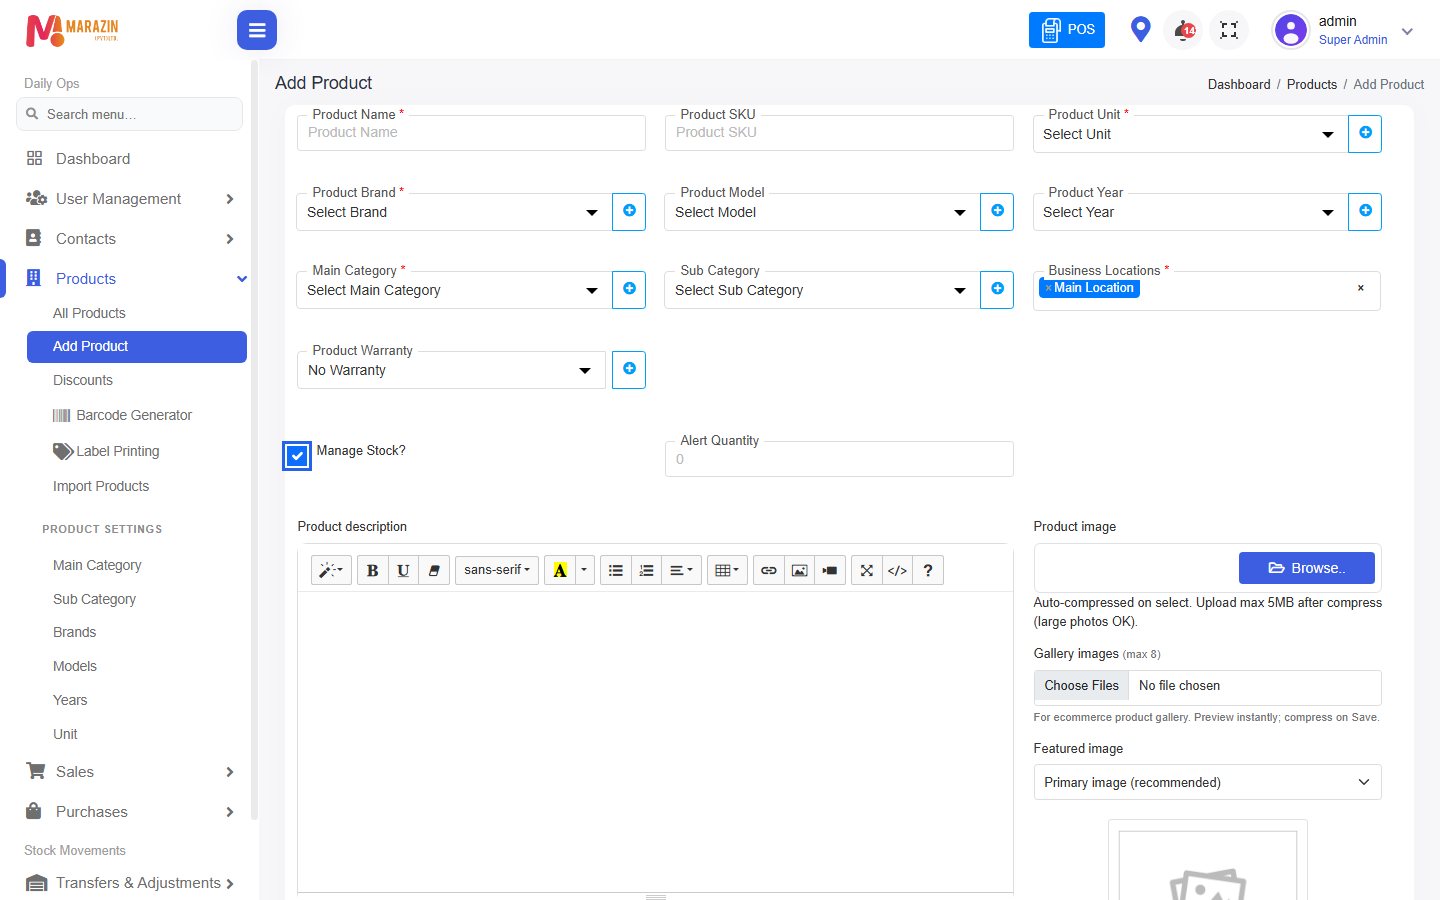Click the eraser remove-format icon
Image resolution: width=1440 pixels, height=900 pixels.
[434, 570]
